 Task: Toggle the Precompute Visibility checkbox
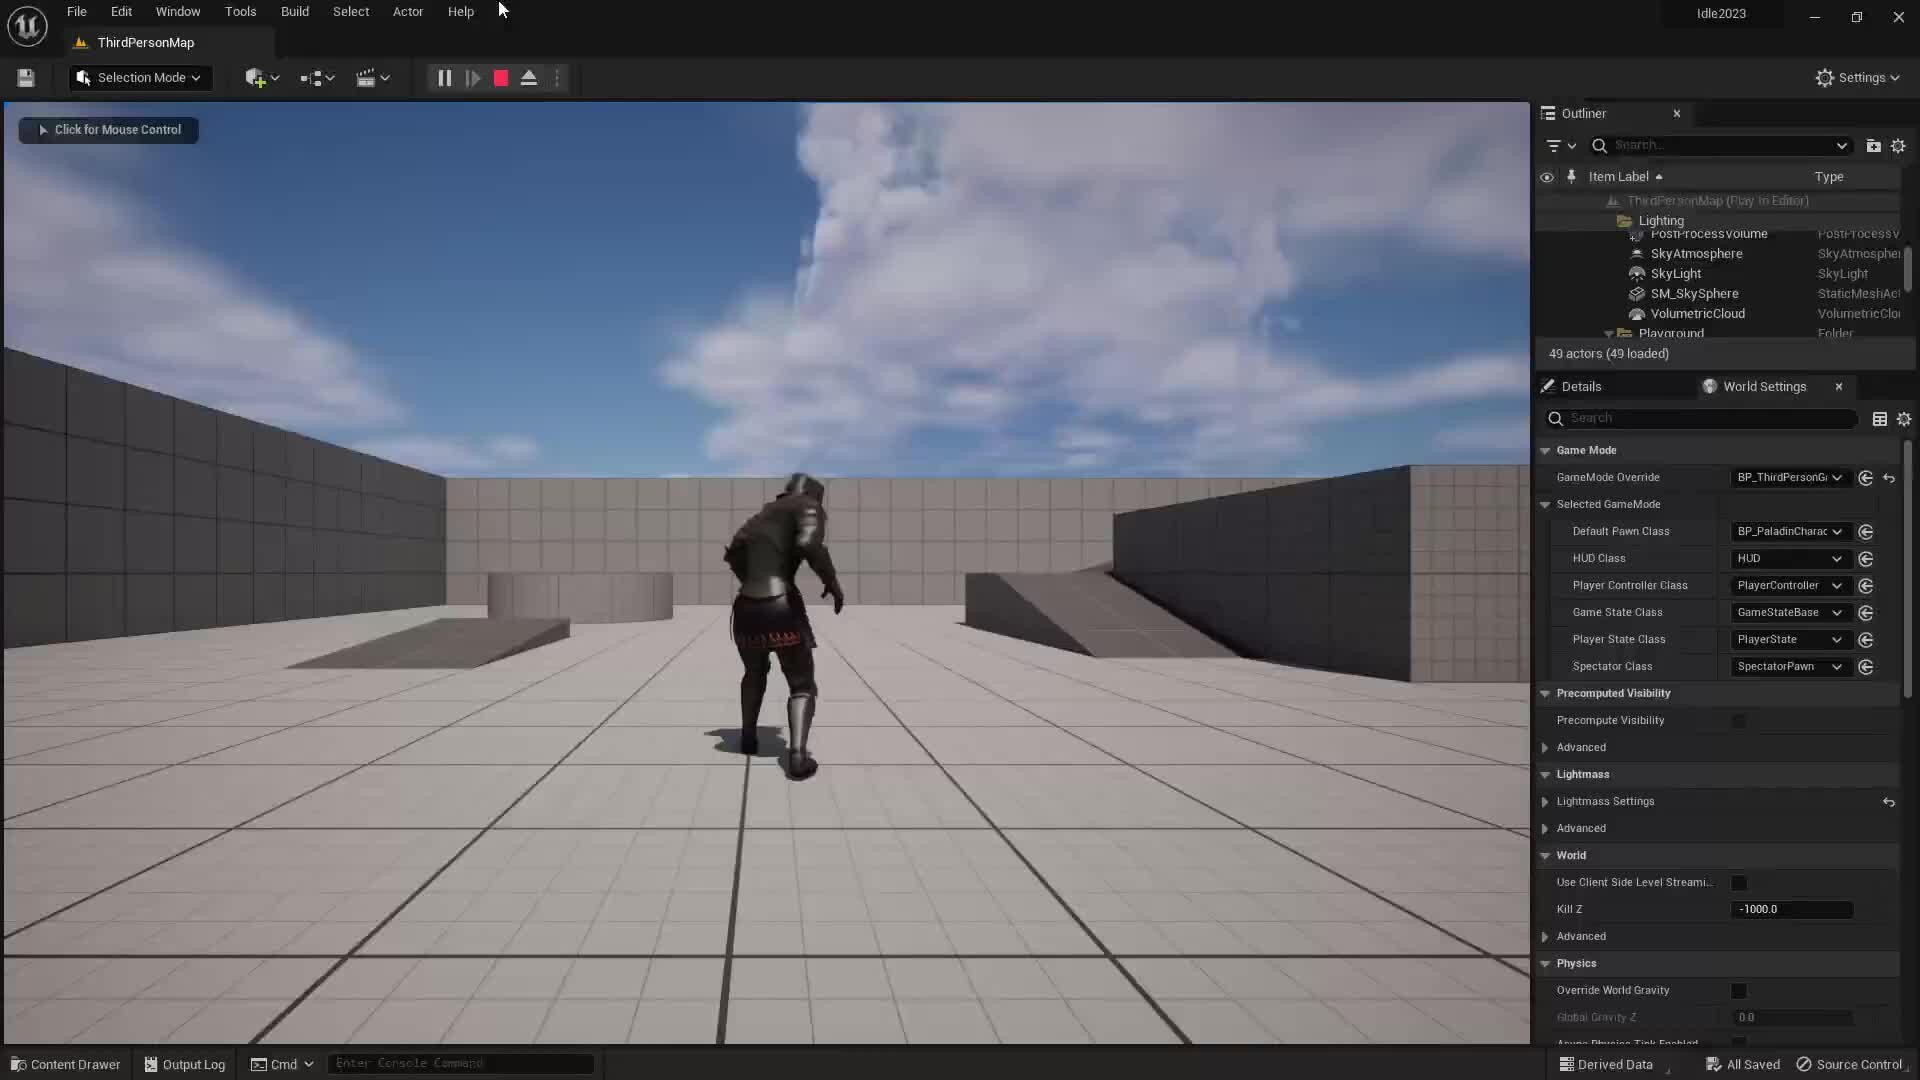[1740, 721]
